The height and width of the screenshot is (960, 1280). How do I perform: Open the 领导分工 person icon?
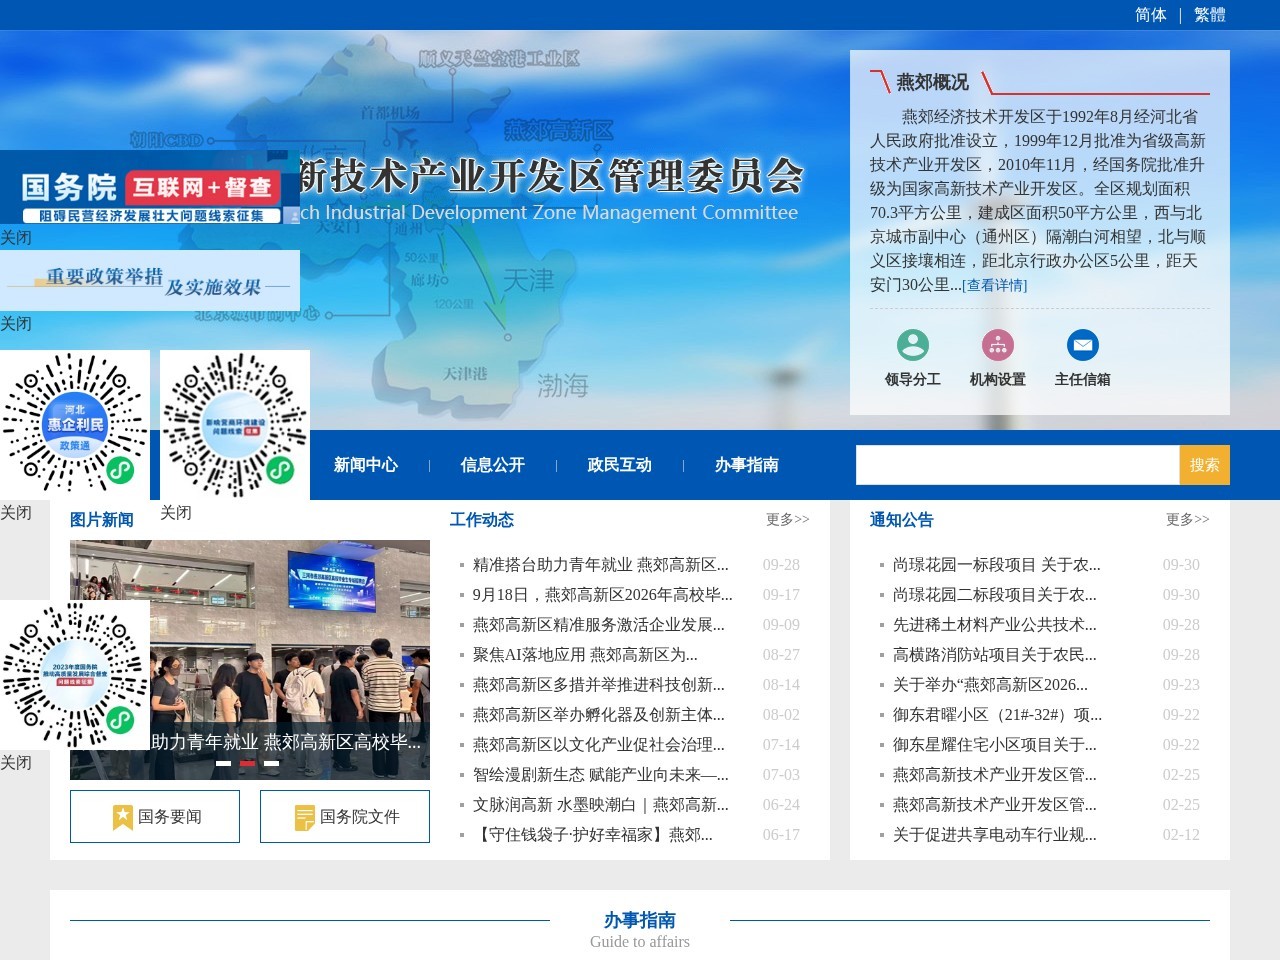pyautogui.click(x=912, y=345)
